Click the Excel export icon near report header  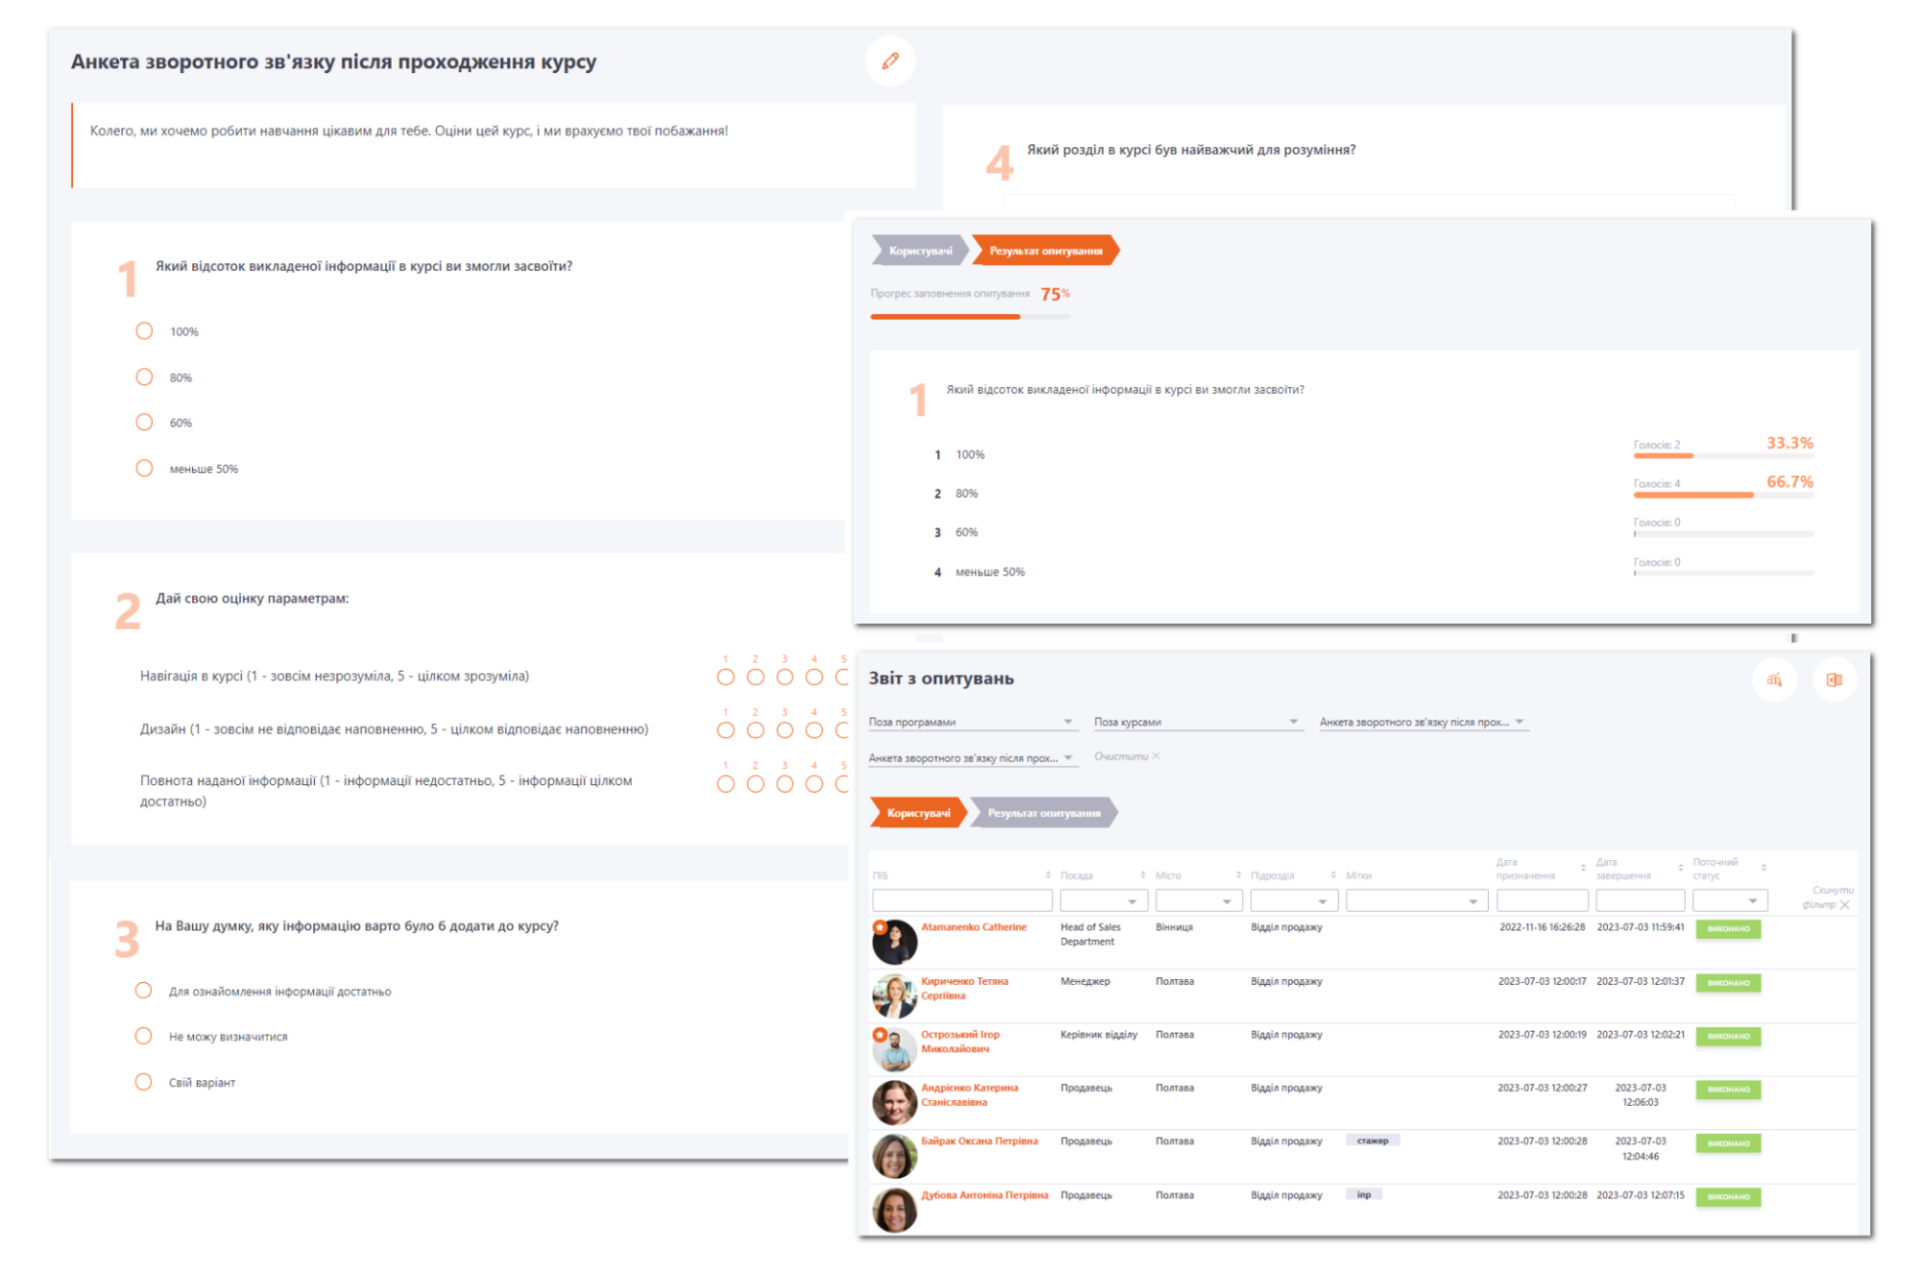tap(1836, 680)
